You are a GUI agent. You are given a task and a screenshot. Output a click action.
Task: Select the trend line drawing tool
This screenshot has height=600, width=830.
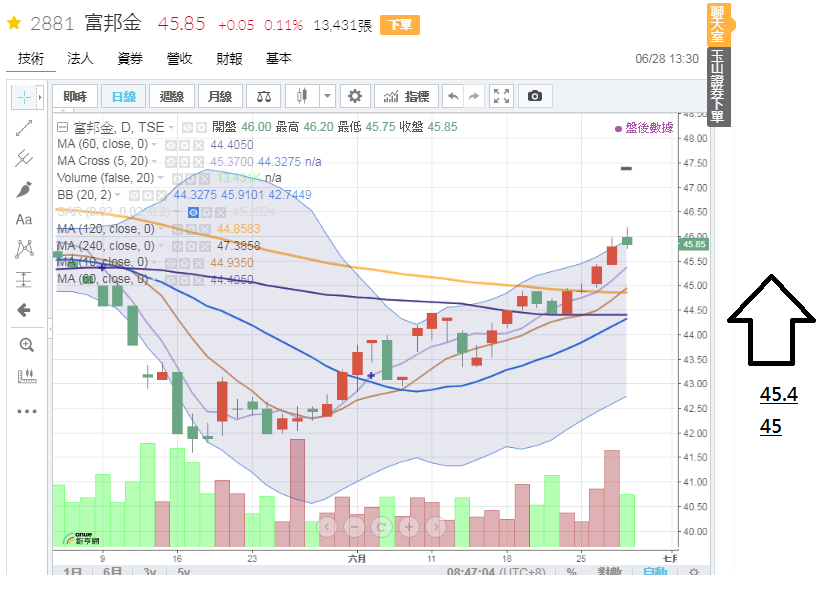[24, 128]
